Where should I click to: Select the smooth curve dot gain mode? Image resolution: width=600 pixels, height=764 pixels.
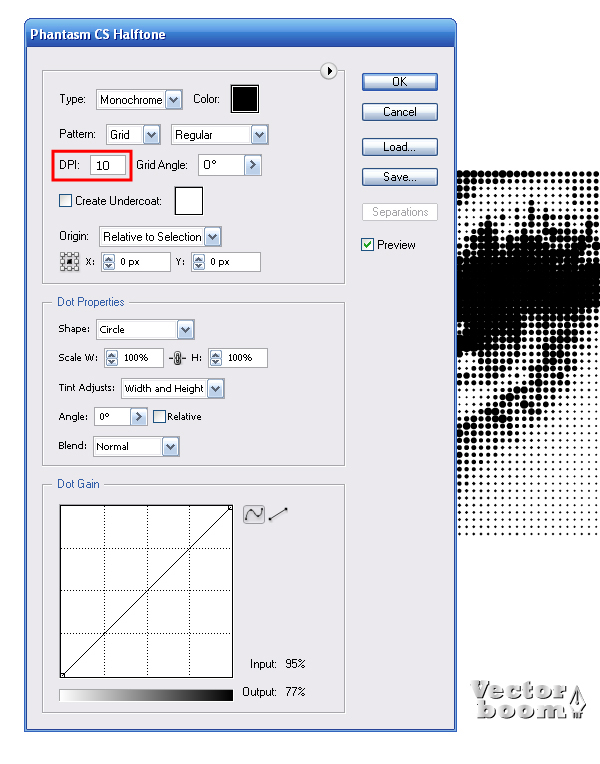coord(254,514)
